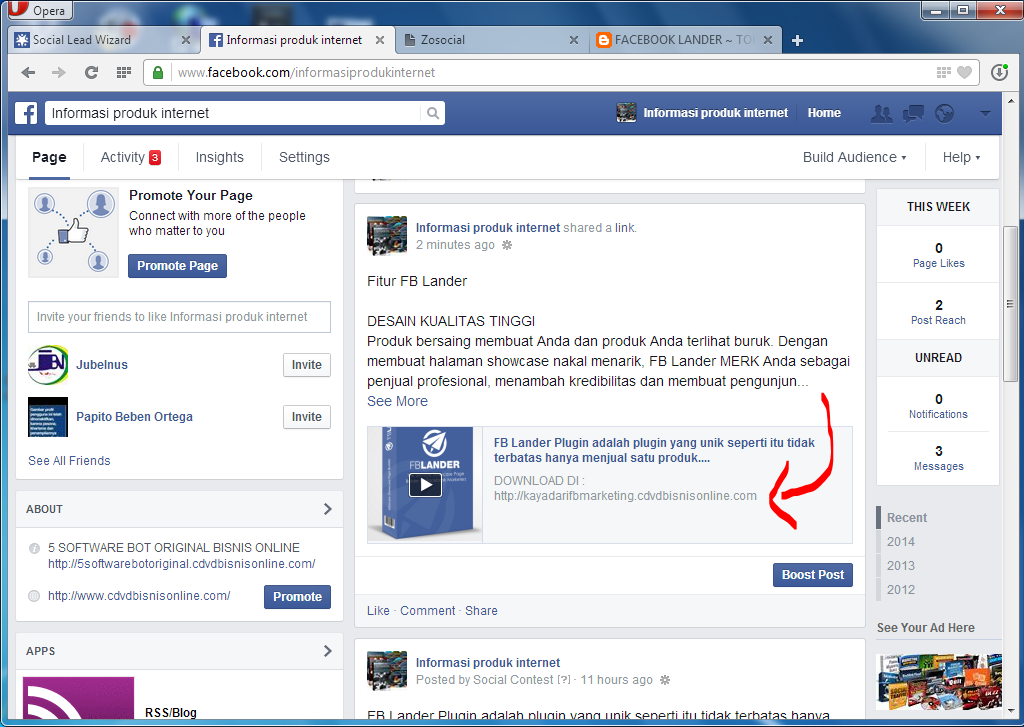
Task: Click See All Friends link
Action: 69,460
